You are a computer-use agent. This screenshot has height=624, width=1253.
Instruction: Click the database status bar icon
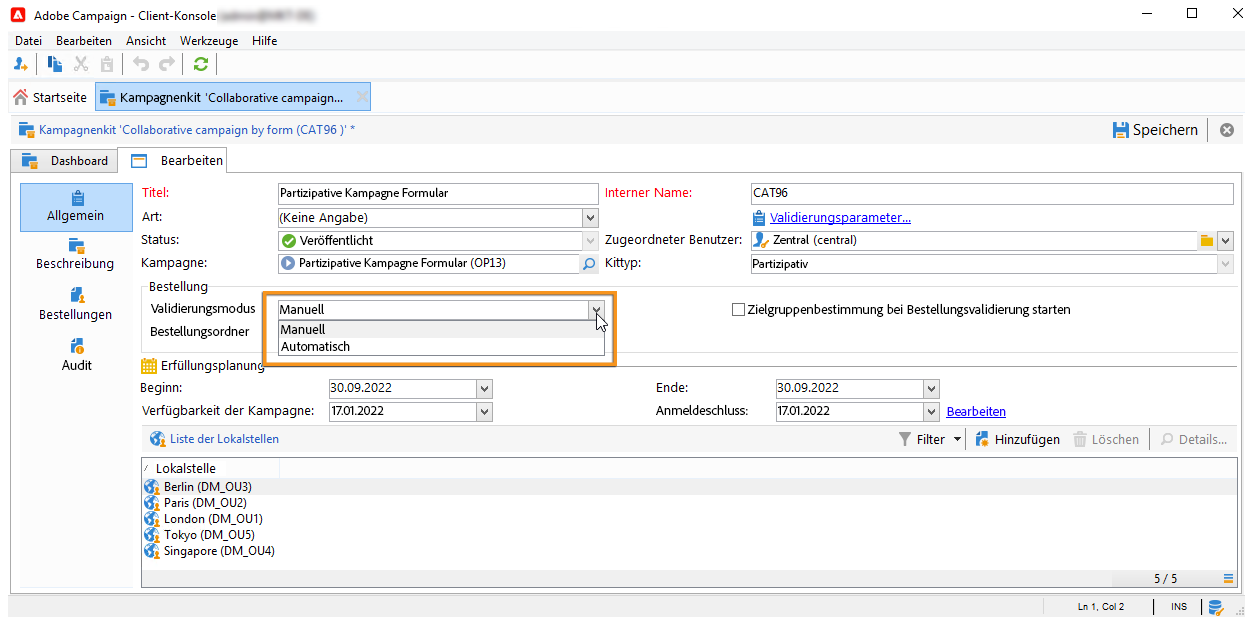[x=1215, y=607]
